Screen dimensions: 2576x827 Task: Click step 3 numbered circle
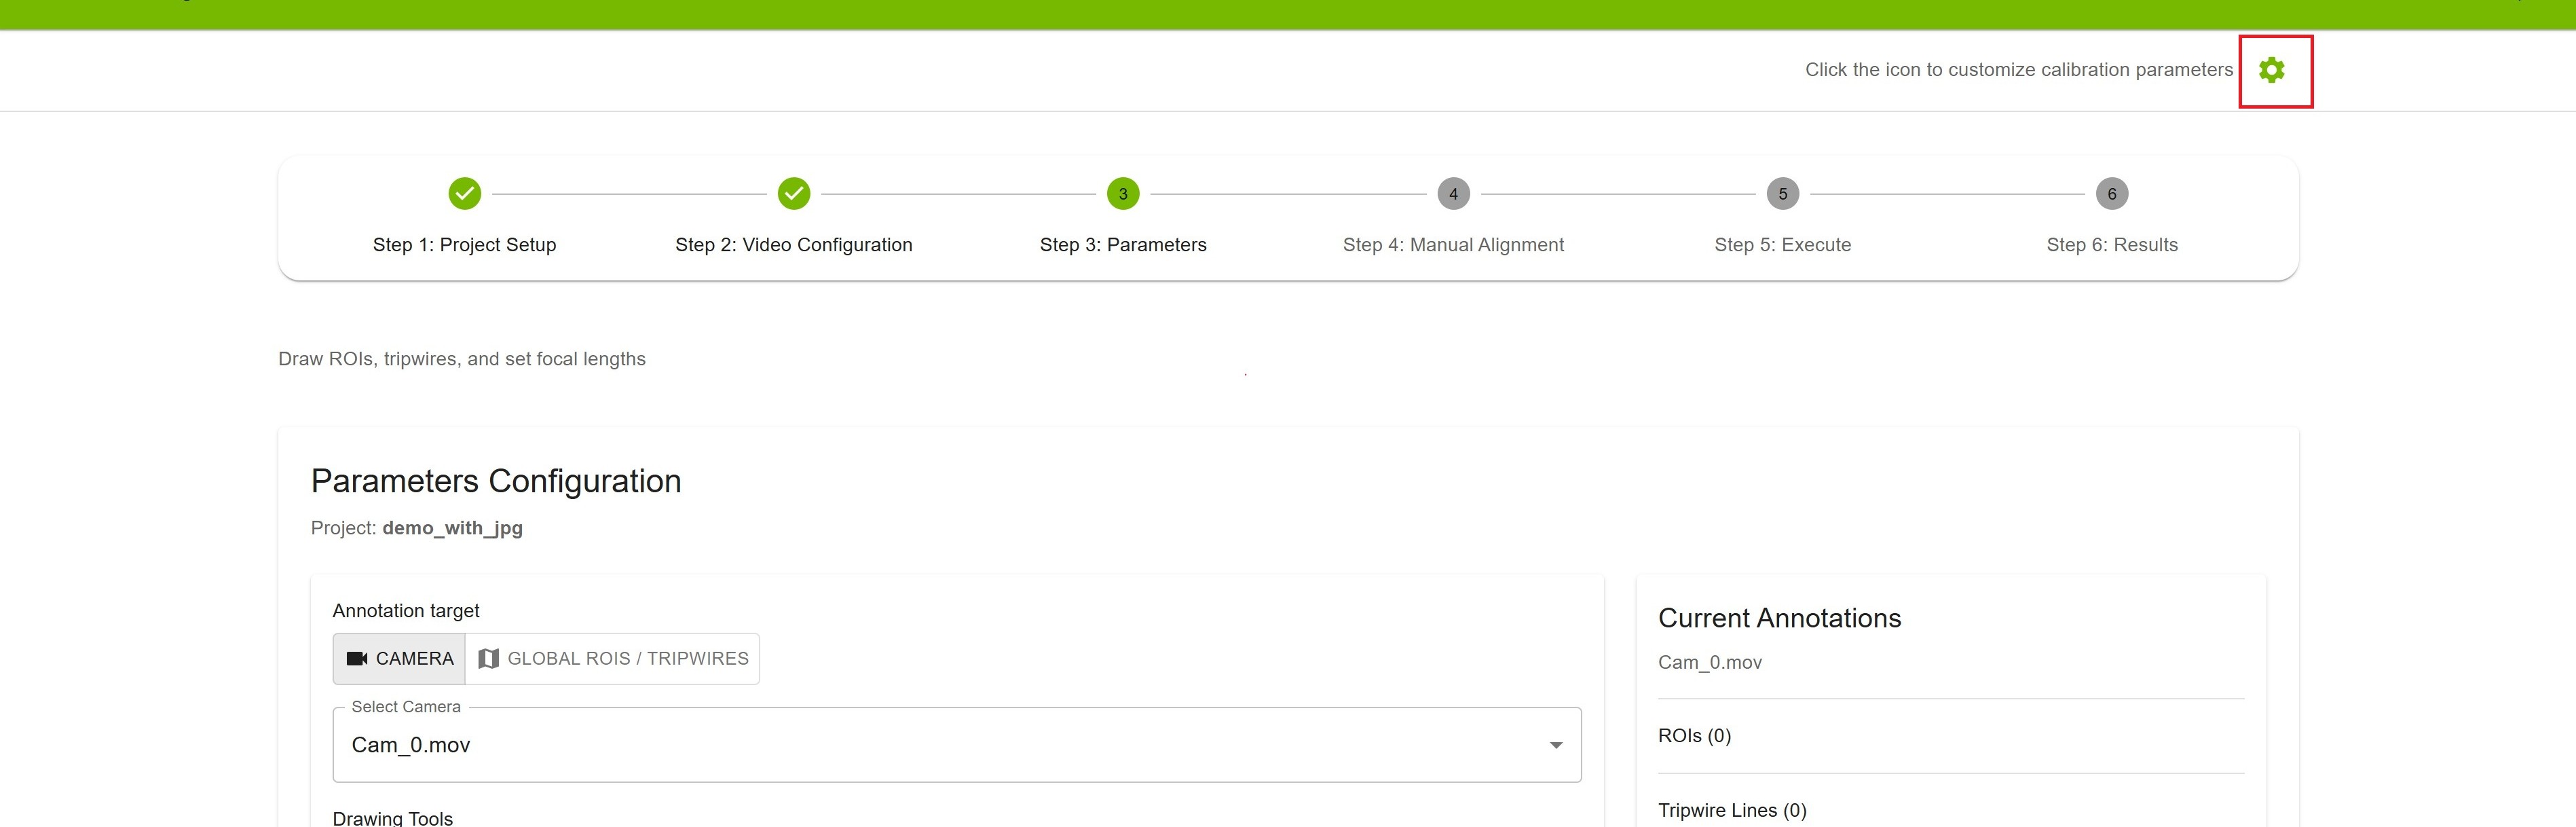(x=1123, y=193)
